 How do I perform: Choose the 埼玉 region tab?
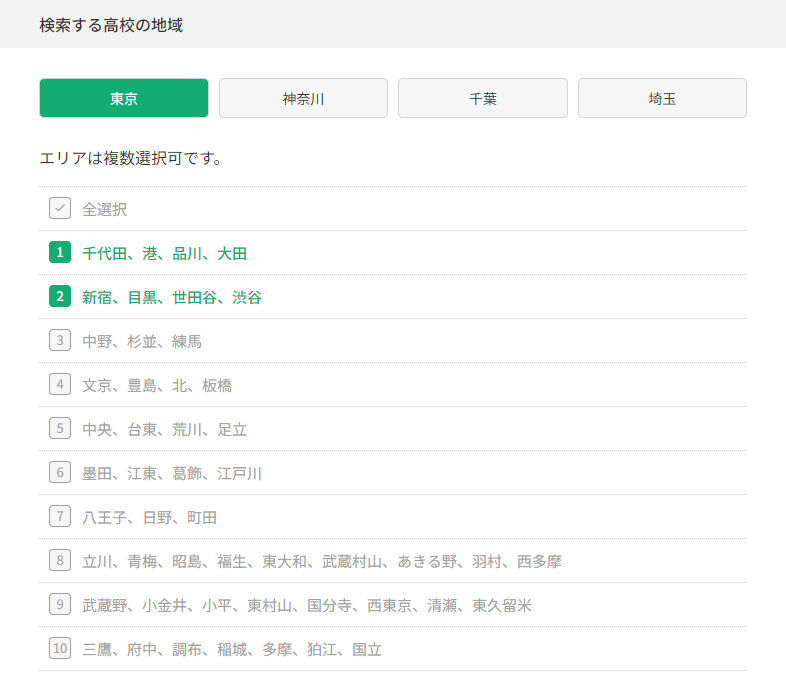pos(662,98)
